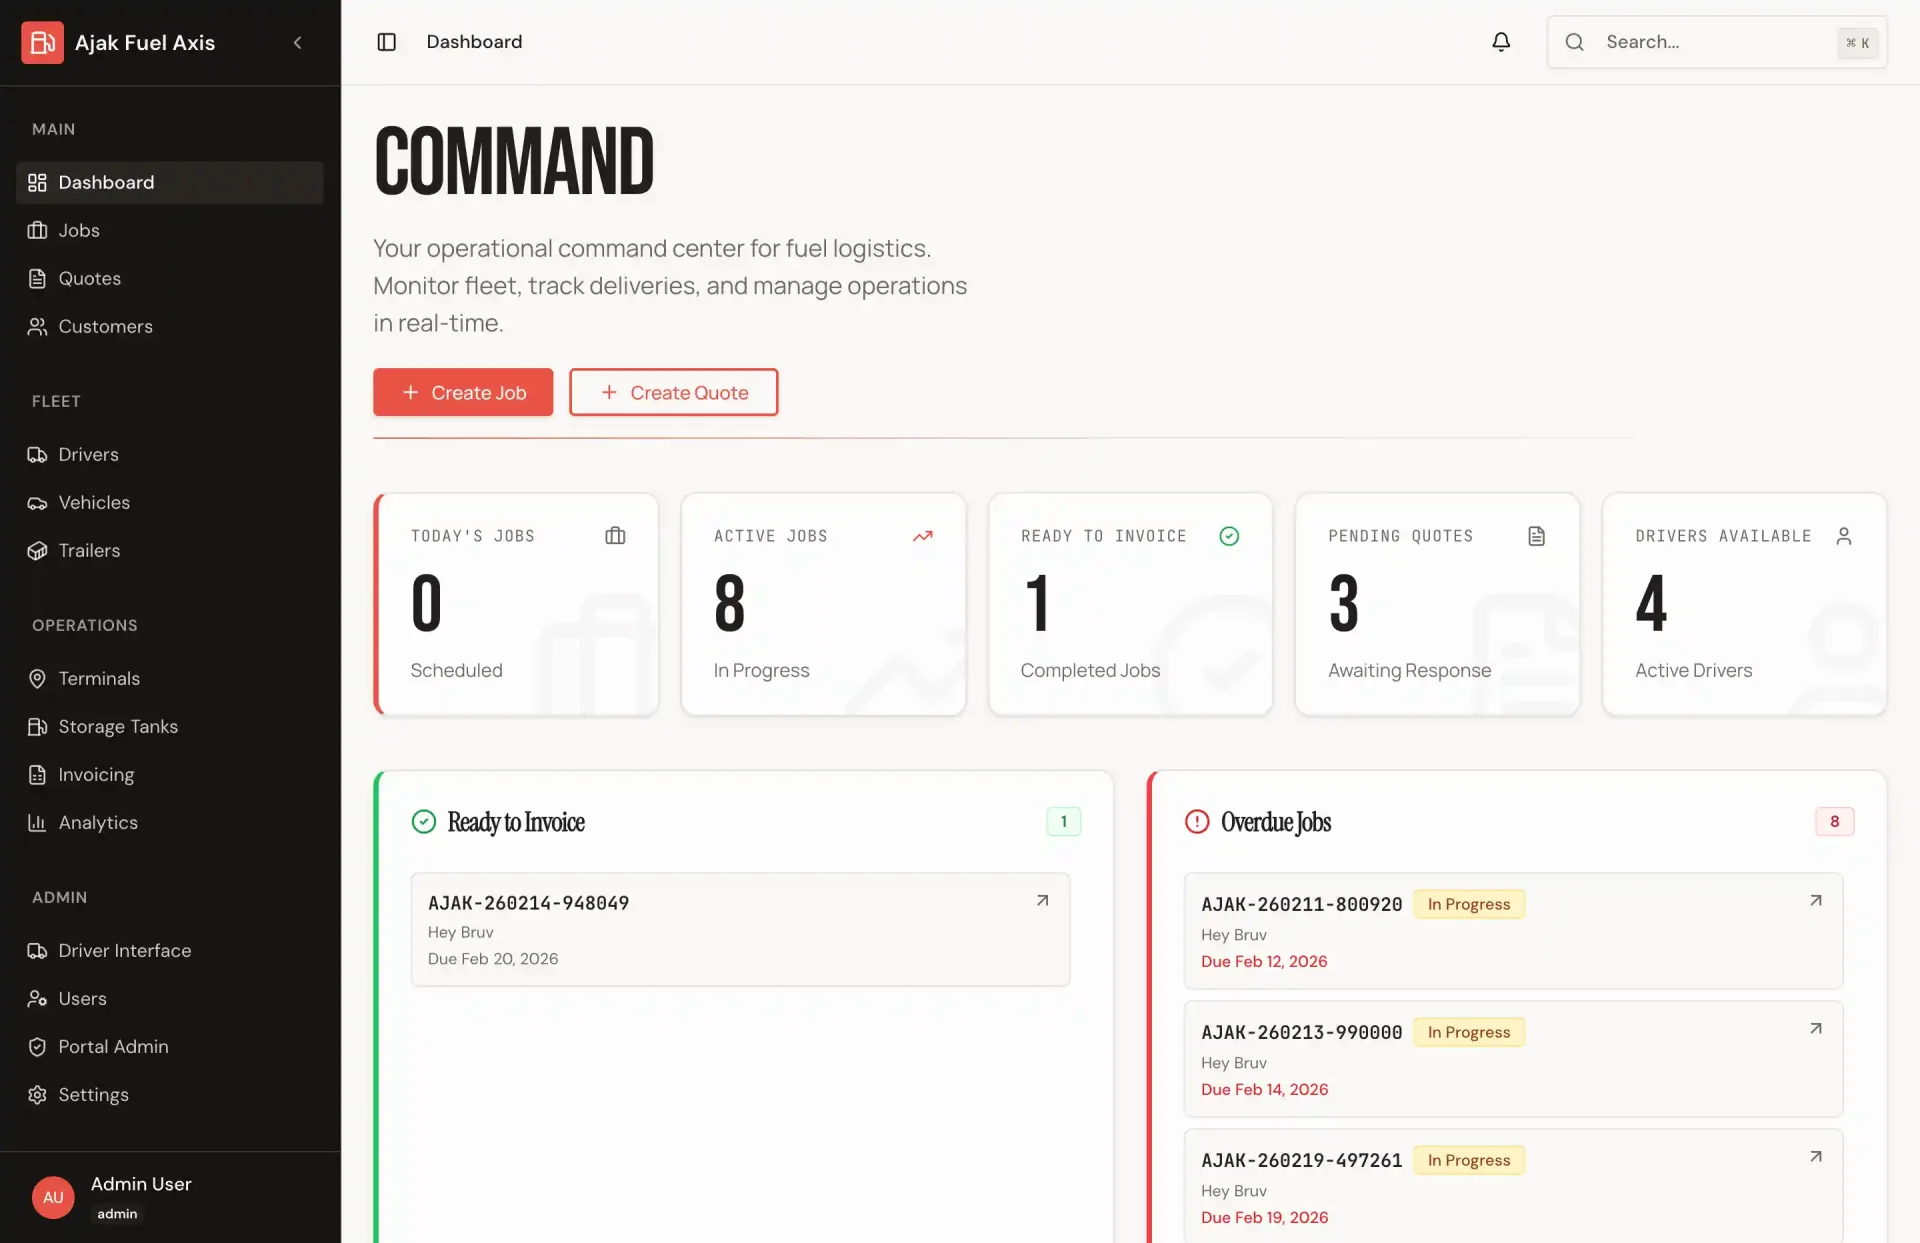Click the notifications bell icon
This screenshot has width=1920, height=1243.
click(x=1501, y=42)
